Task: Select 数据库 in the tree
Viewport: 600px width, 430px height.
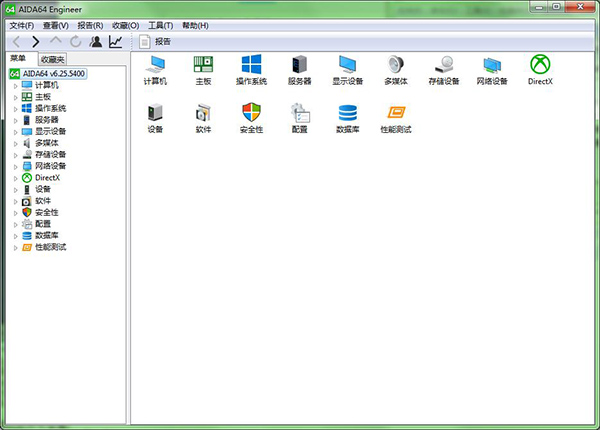Action: point(47,236)
